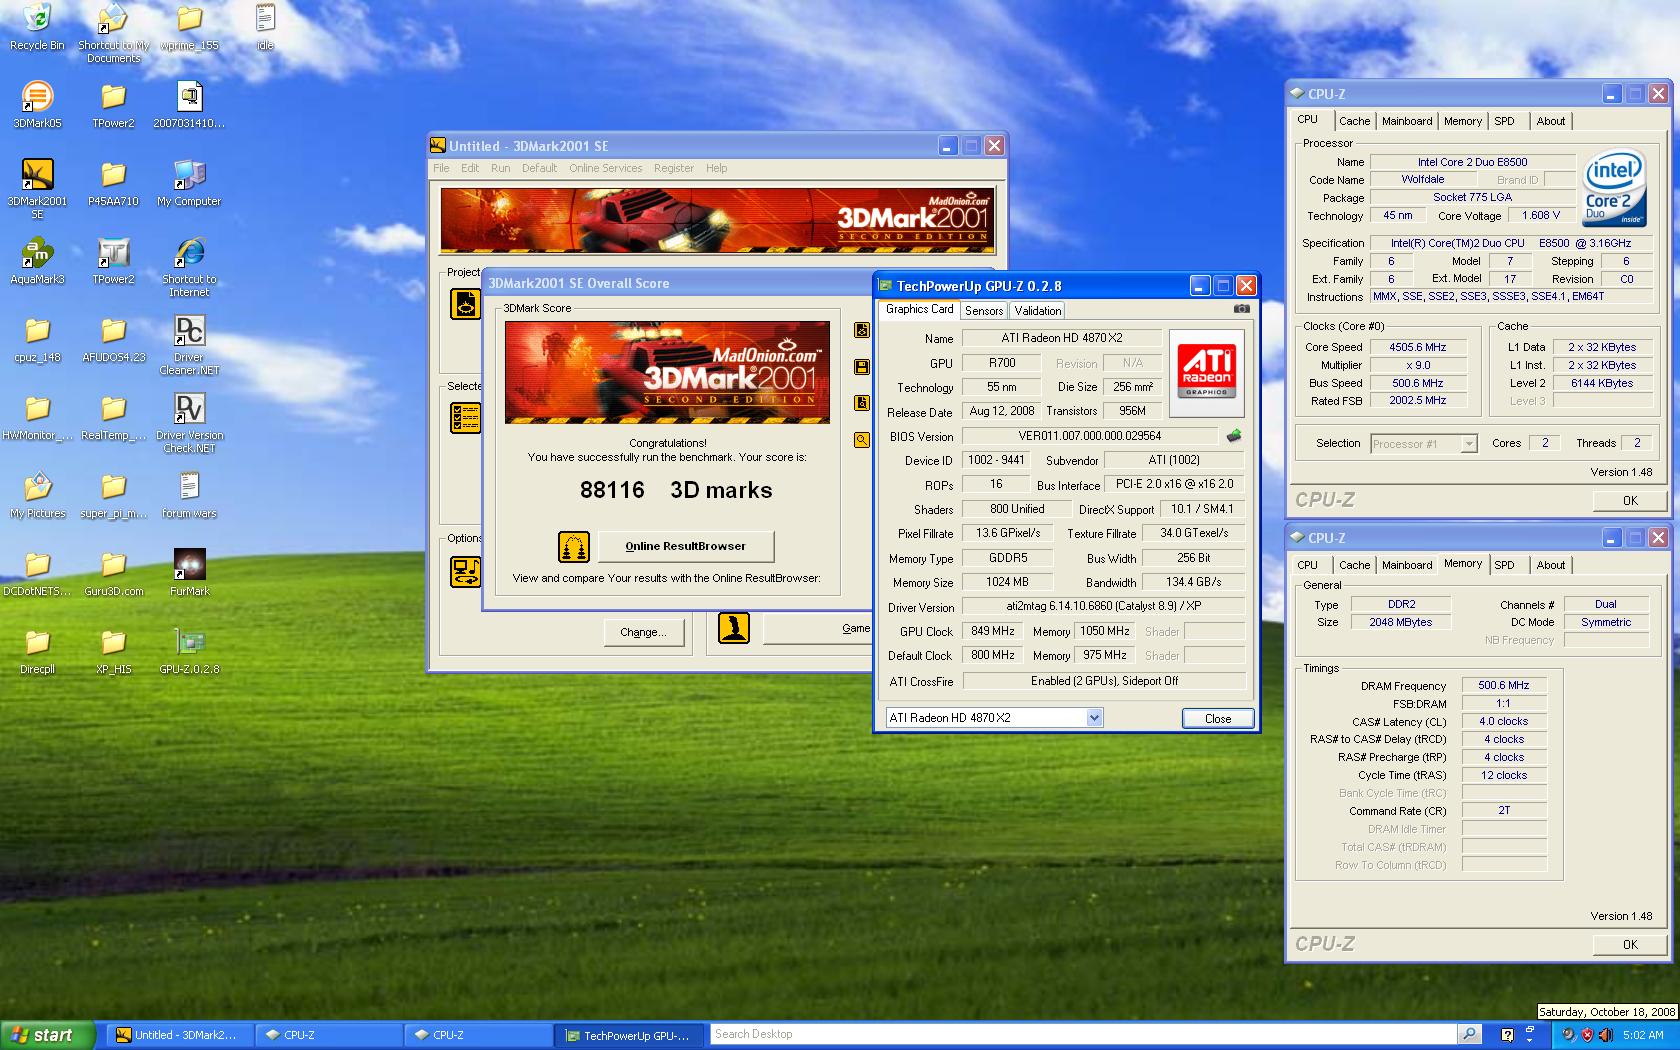Screen dimensions: 1680x1050
Task: Open the FurMark desktop shortcut
Action: coord(189,565)
